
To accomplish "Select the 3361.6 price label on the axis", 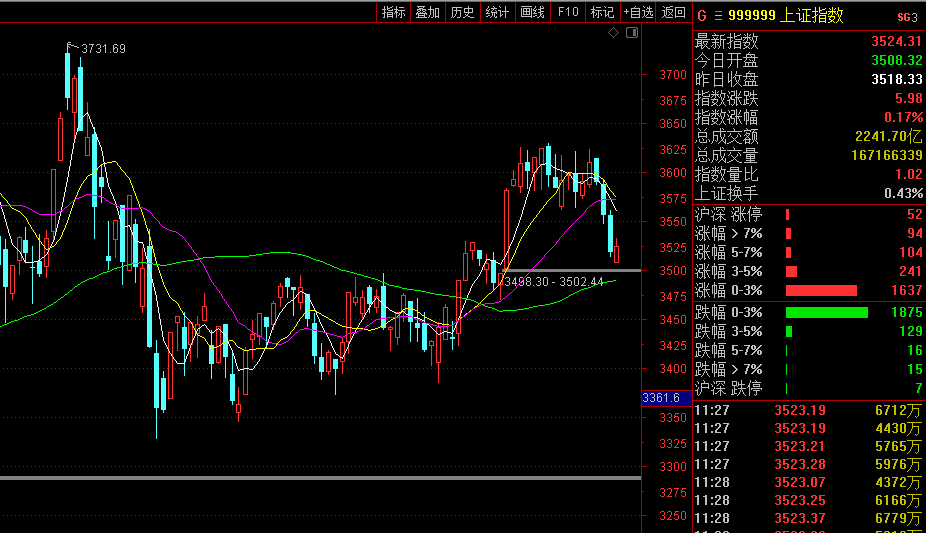I will pyautogui.click(x=661, y=398).
